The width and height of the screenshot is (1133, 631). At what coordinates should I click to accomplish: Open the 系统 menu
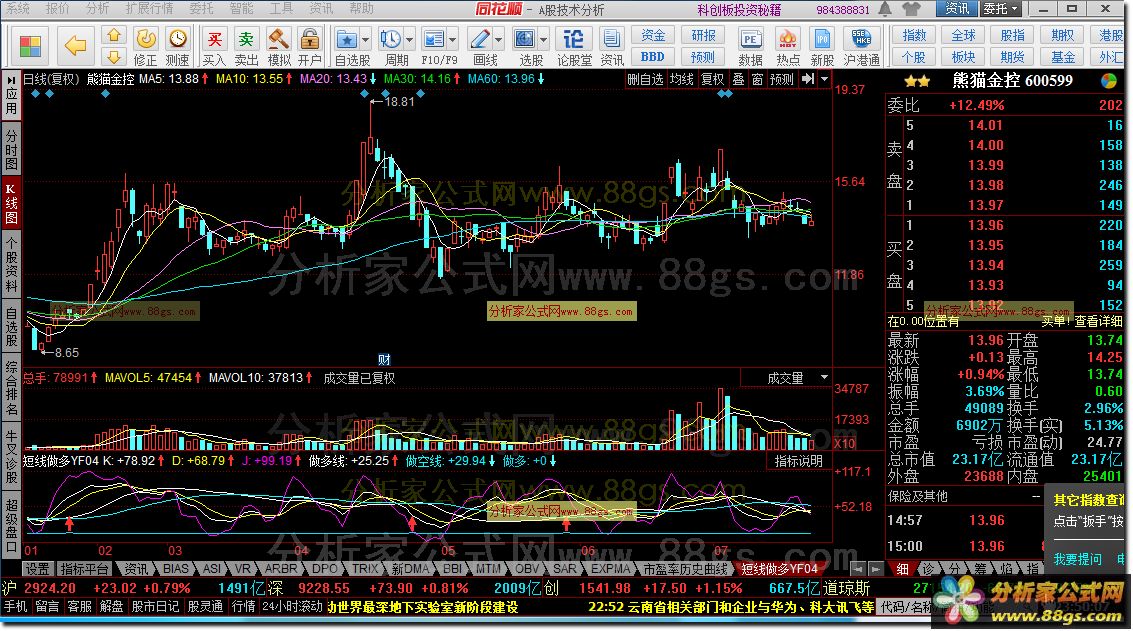click(x=18, y=8)
